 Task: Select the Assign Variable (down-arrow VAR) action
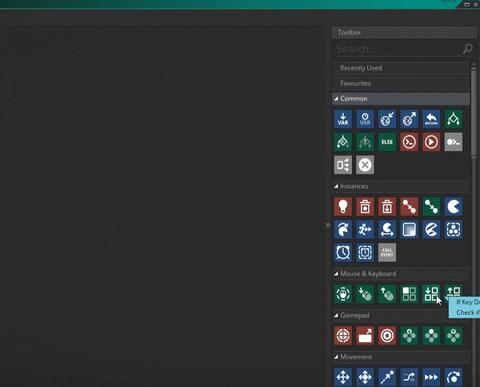343,119
